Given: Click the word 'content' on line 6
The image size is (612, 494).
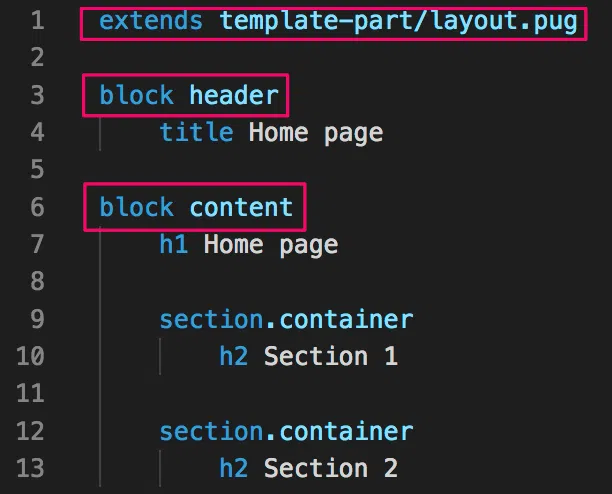Looking at the screenshot, I should [241, 207].
